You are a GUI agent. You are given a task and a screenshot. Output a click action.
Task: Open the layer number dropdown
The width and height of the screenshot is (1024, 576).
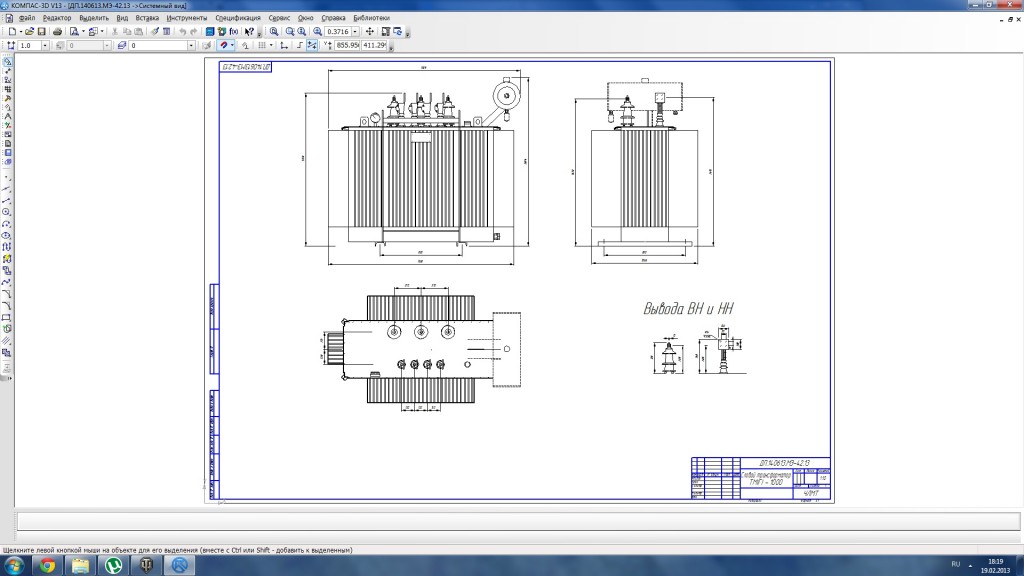click(191, 46)
